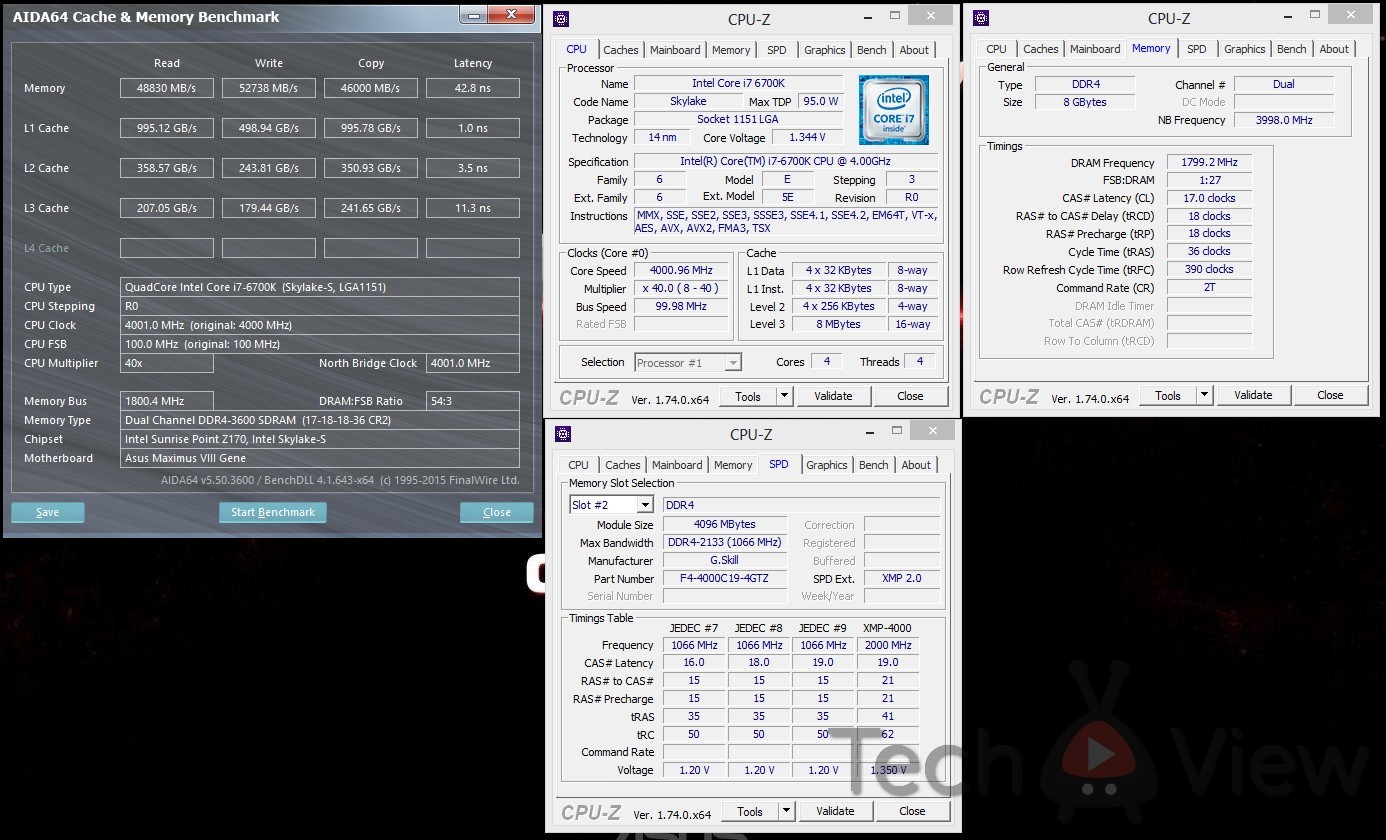Click the XMP-4000 column header
1386x840 pixels.
coord(887,628)
